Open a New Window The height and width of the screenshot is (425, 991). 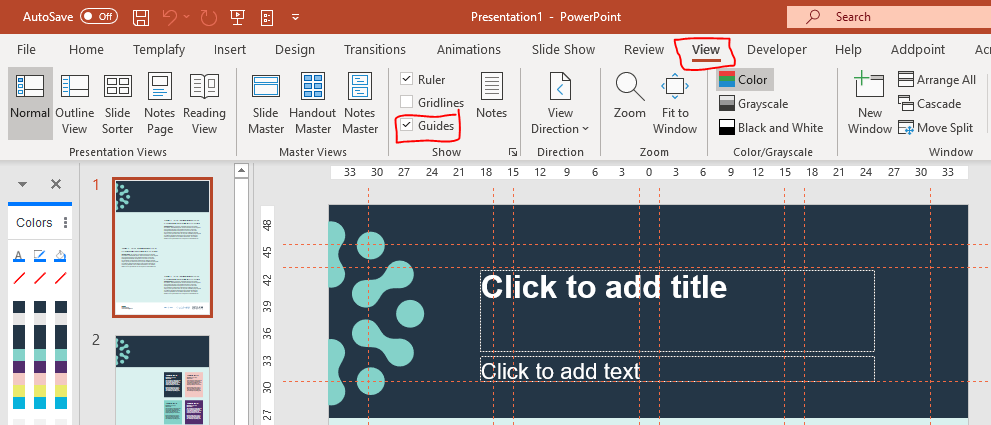[x=870, y=104]
